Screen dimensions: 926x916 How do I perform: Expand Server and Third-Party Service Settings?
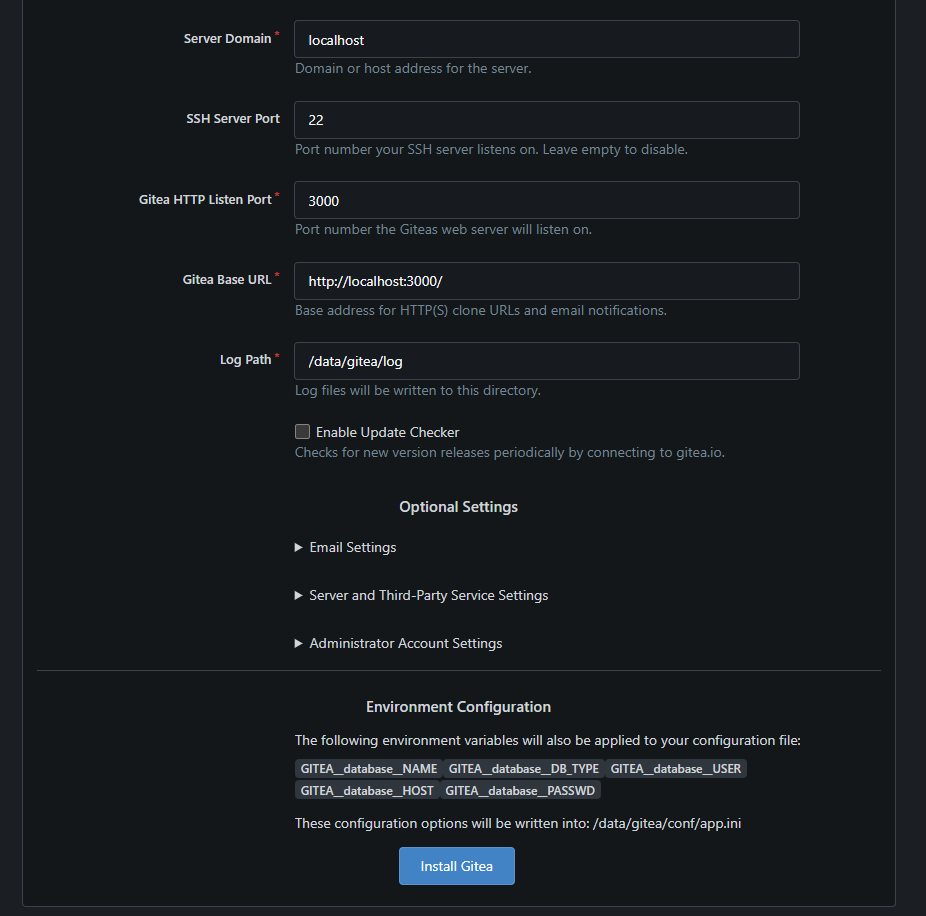[x=421, y=595]
